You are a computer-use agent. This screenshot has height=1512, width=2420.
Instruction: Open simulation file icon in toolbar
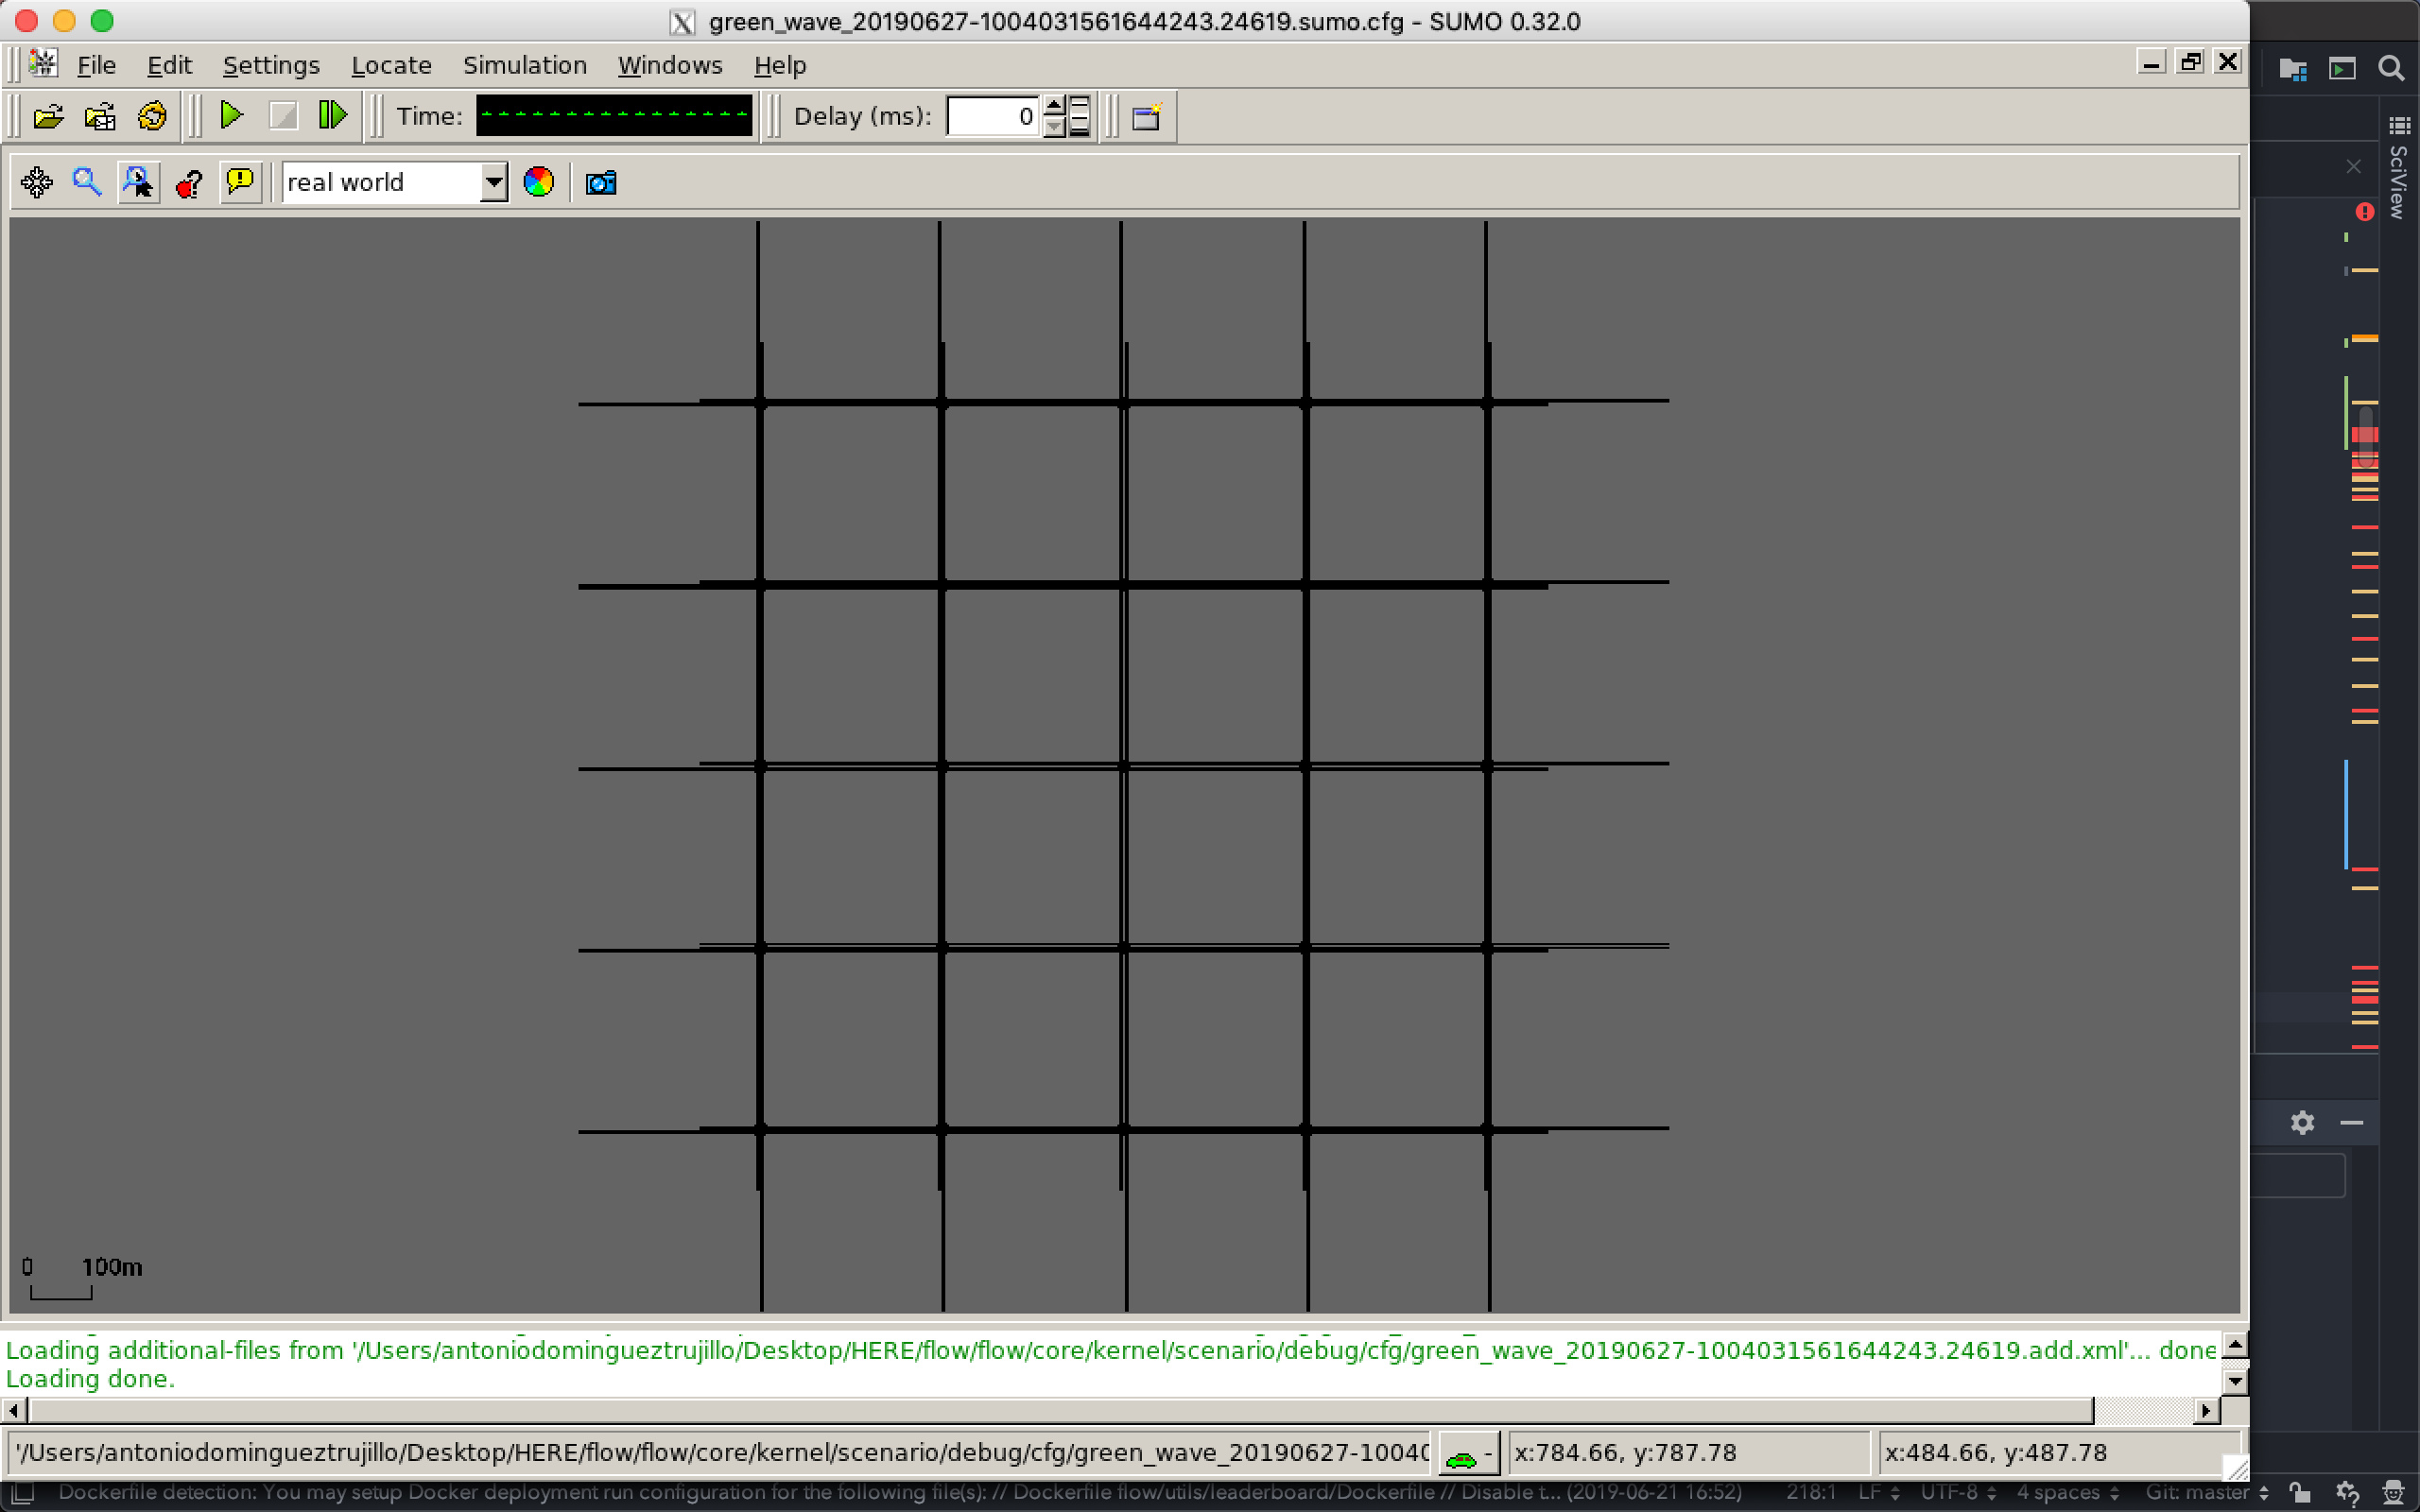[48, 116]
